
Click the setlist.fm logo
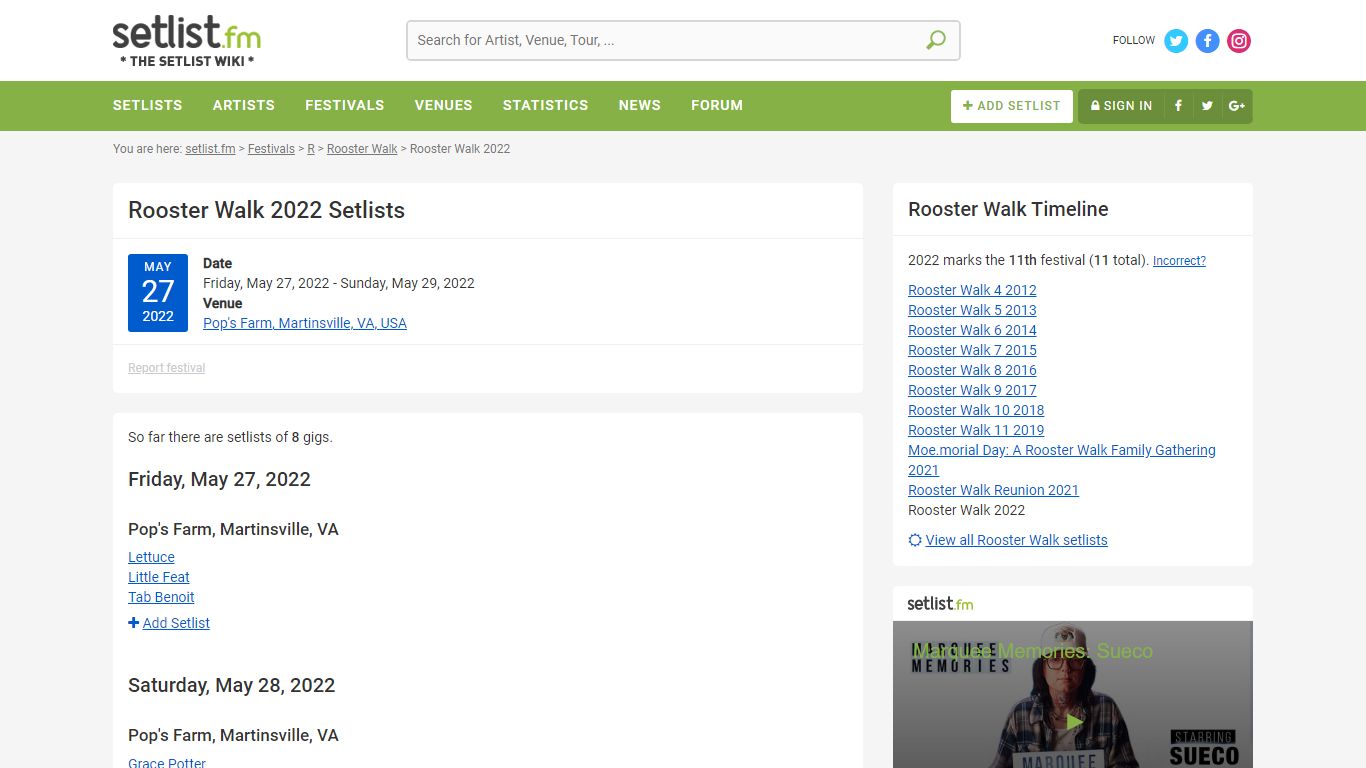click(187, 41)
